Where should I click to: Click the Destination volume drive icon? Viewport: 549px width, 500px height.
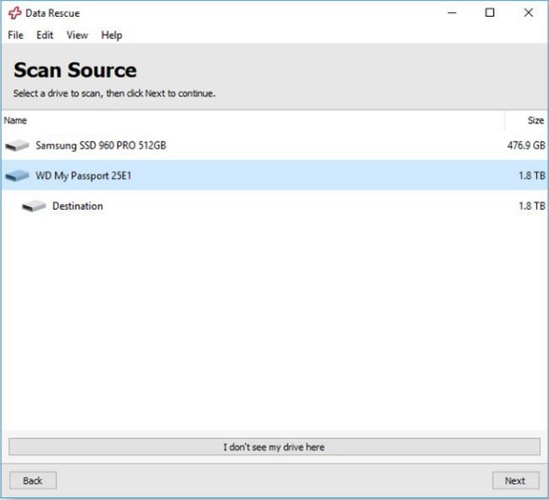pyautogui.click(x=34, y=206)
